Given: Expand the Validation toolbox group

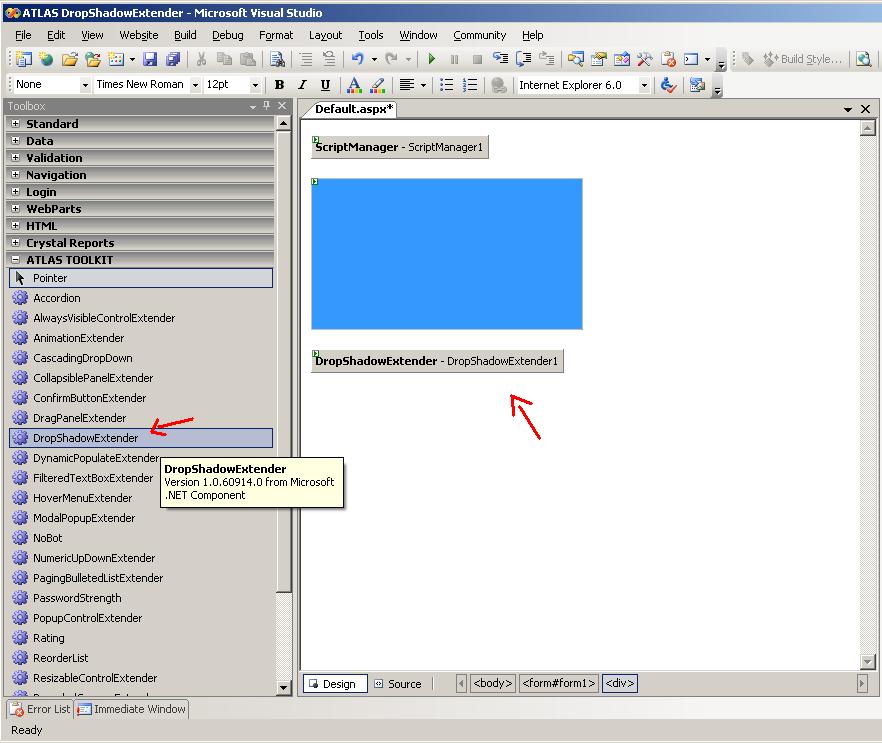Looking at the screenshot, I should [x=17, y=157].
